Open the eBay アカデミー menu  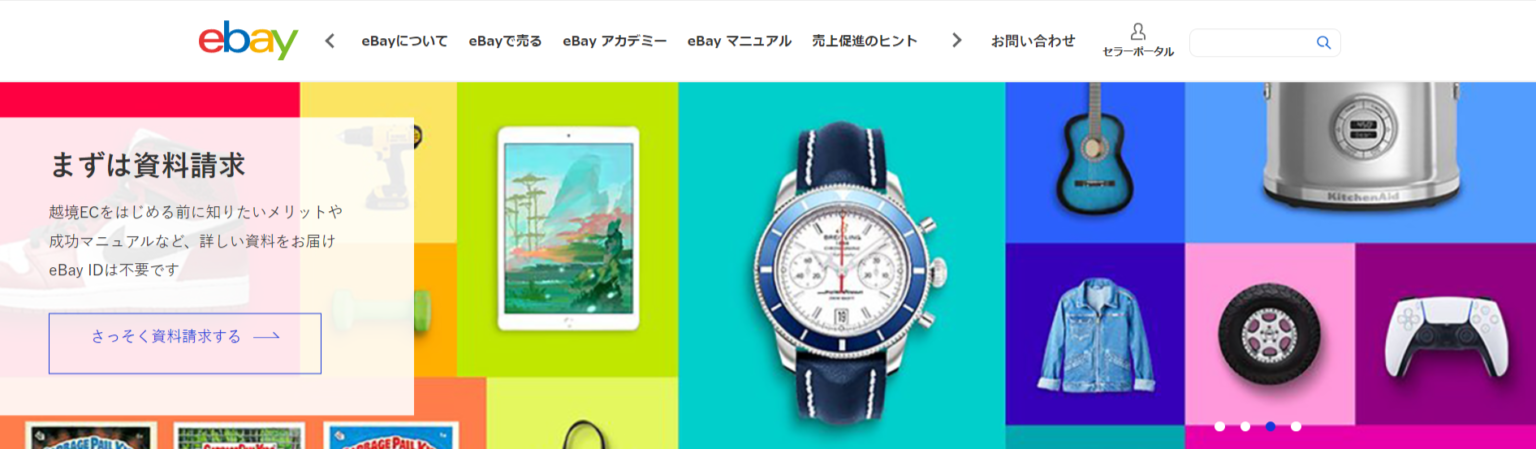click(614, 41)
